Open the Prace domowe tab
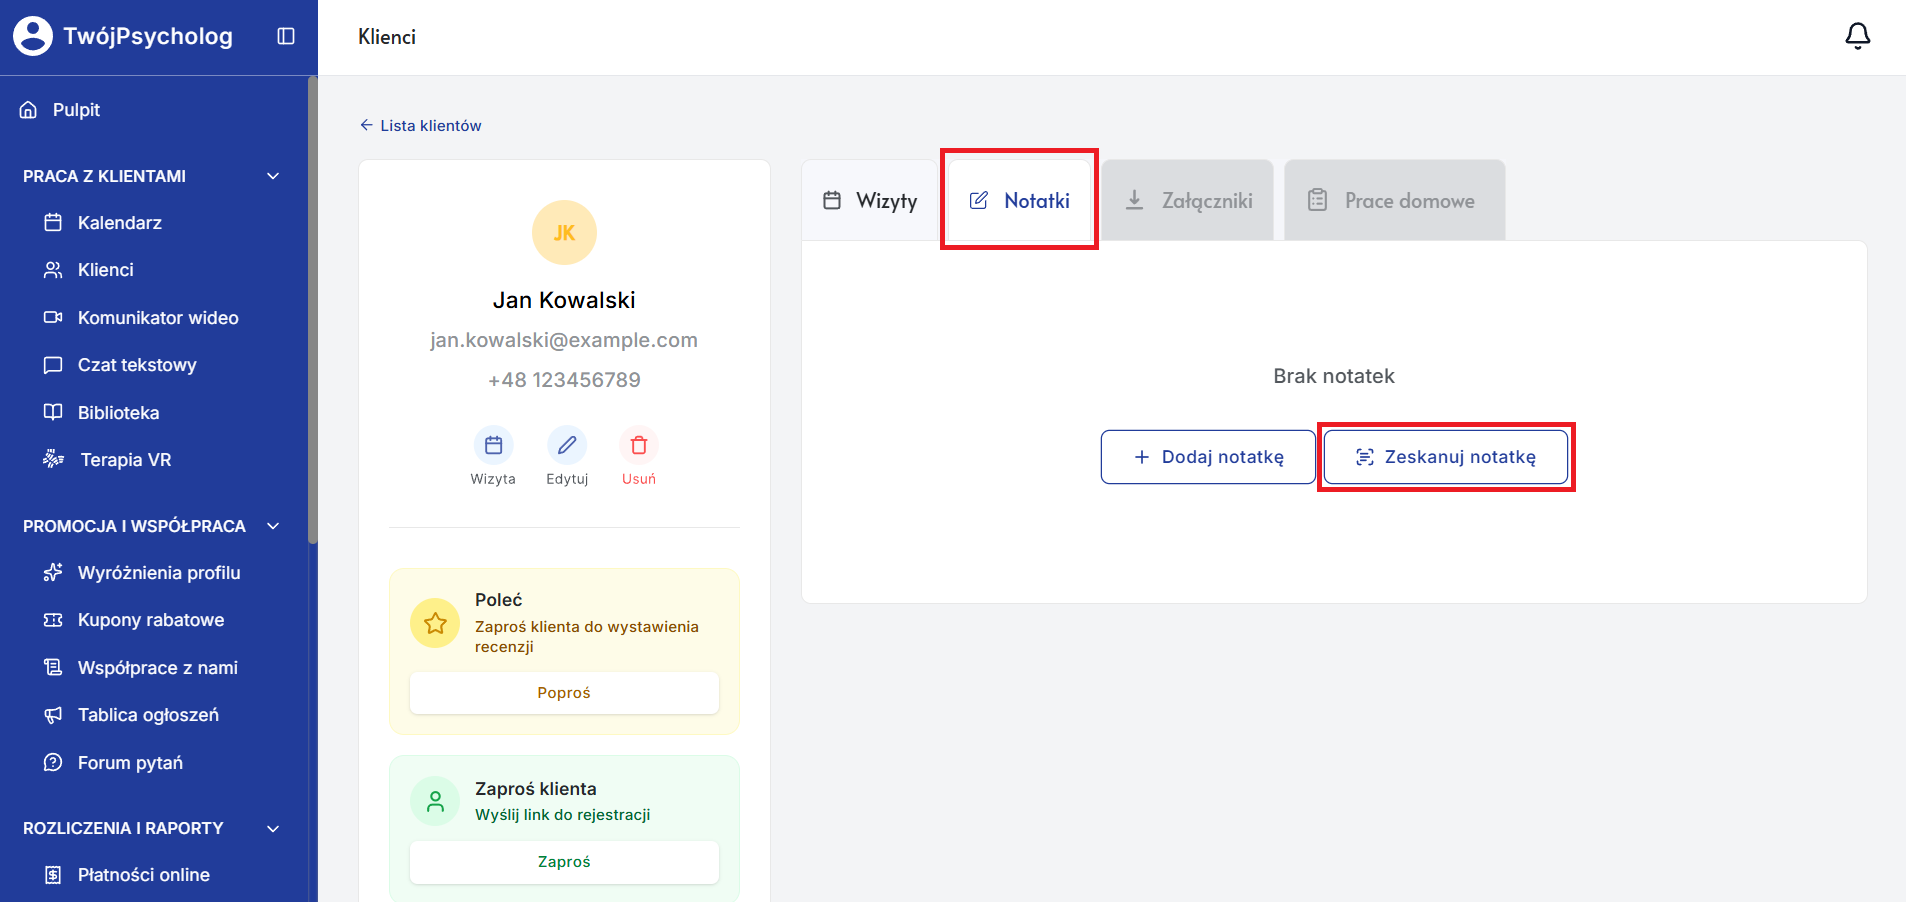The image size is (1906, 902). [1394, 200]
